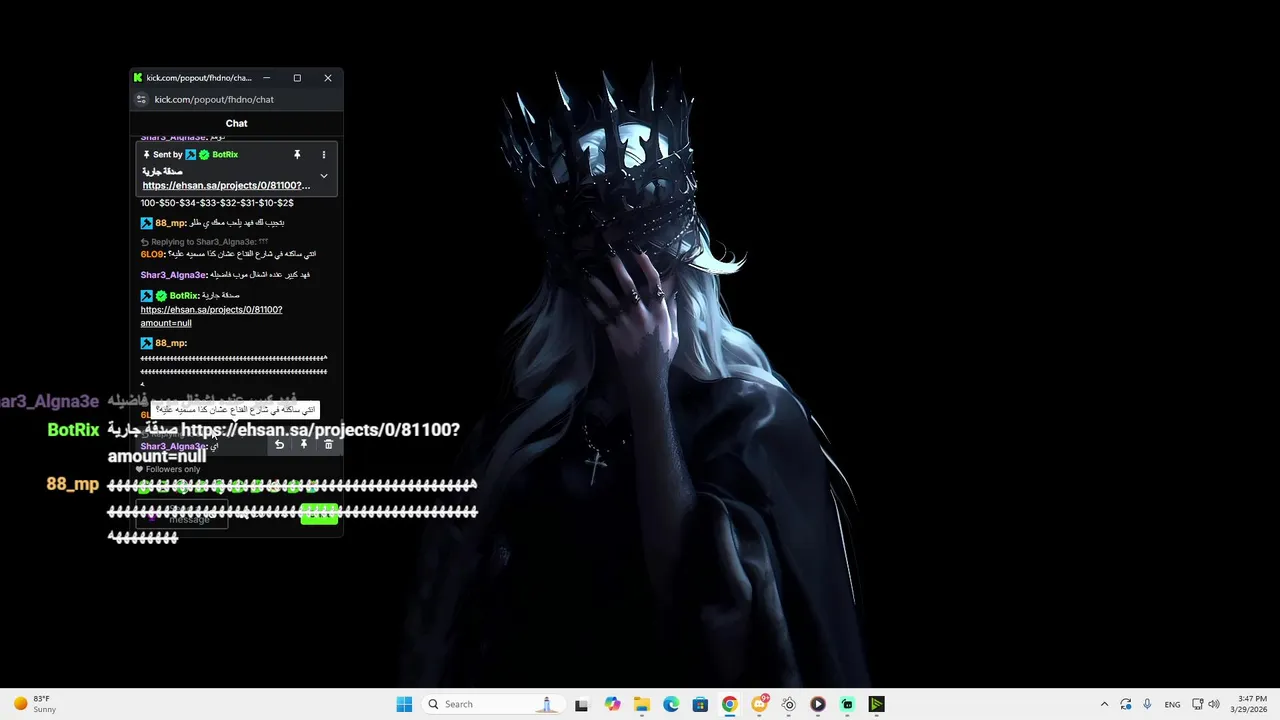
Task: Click the Reply arrow on hovered message
Action: 279,445
